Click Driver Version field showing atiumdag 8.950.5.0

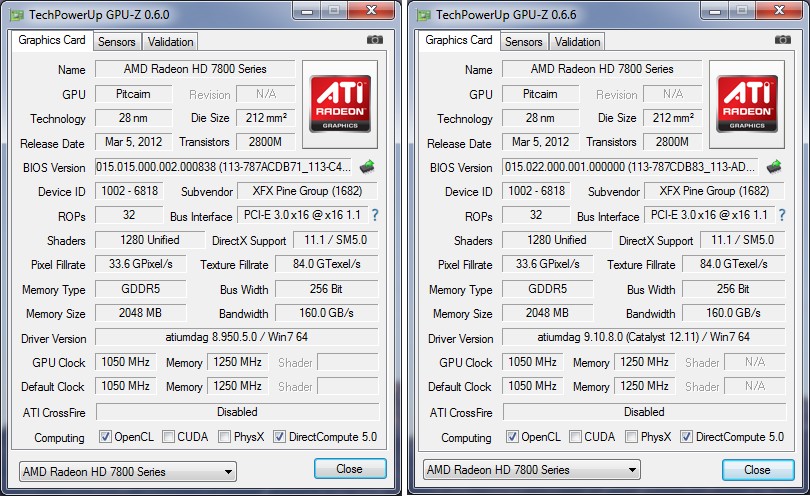click(237, 337)
